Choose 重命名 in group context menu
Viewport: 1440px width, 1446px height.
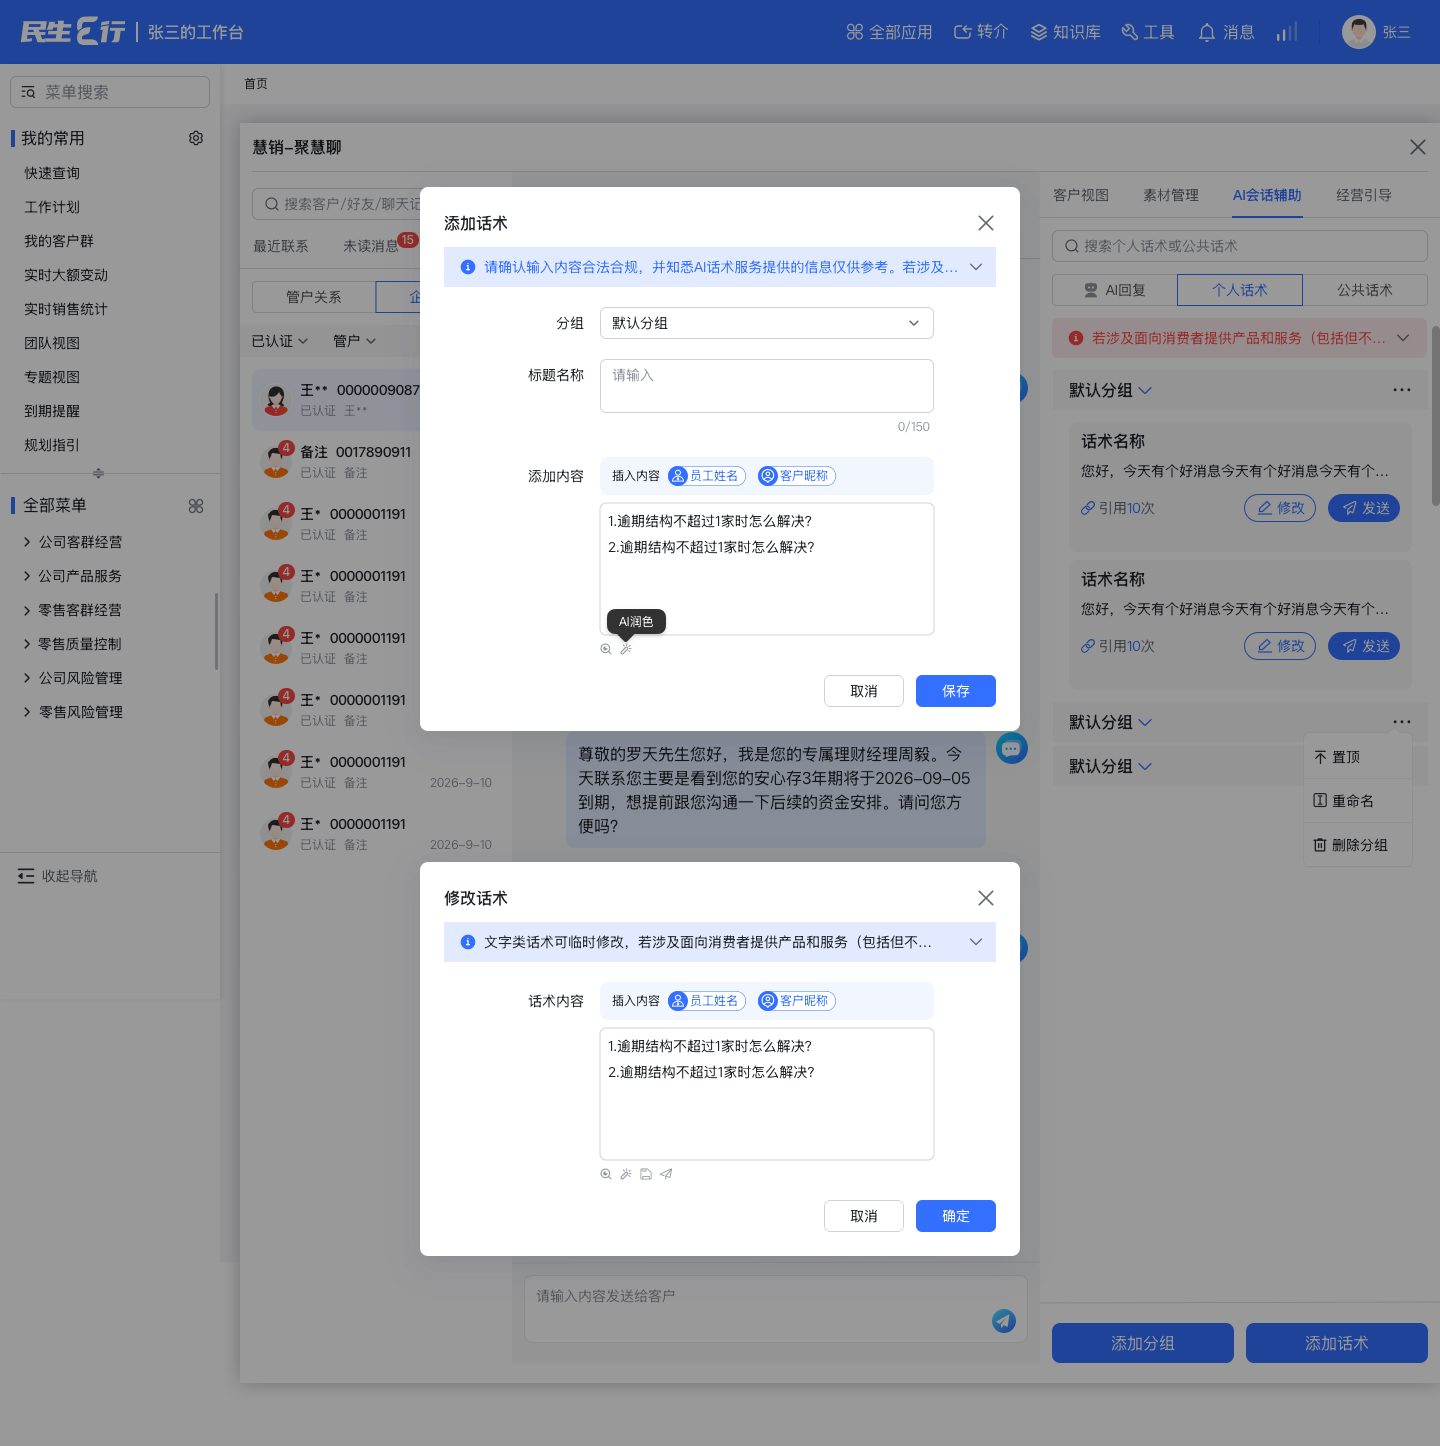[x=1358, y=801]
